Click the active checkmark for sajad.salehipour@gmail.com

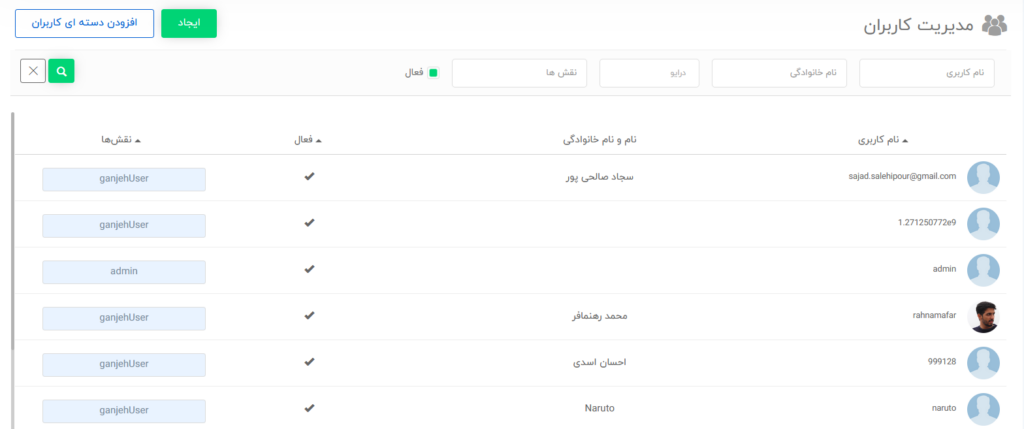click(310, 176)
